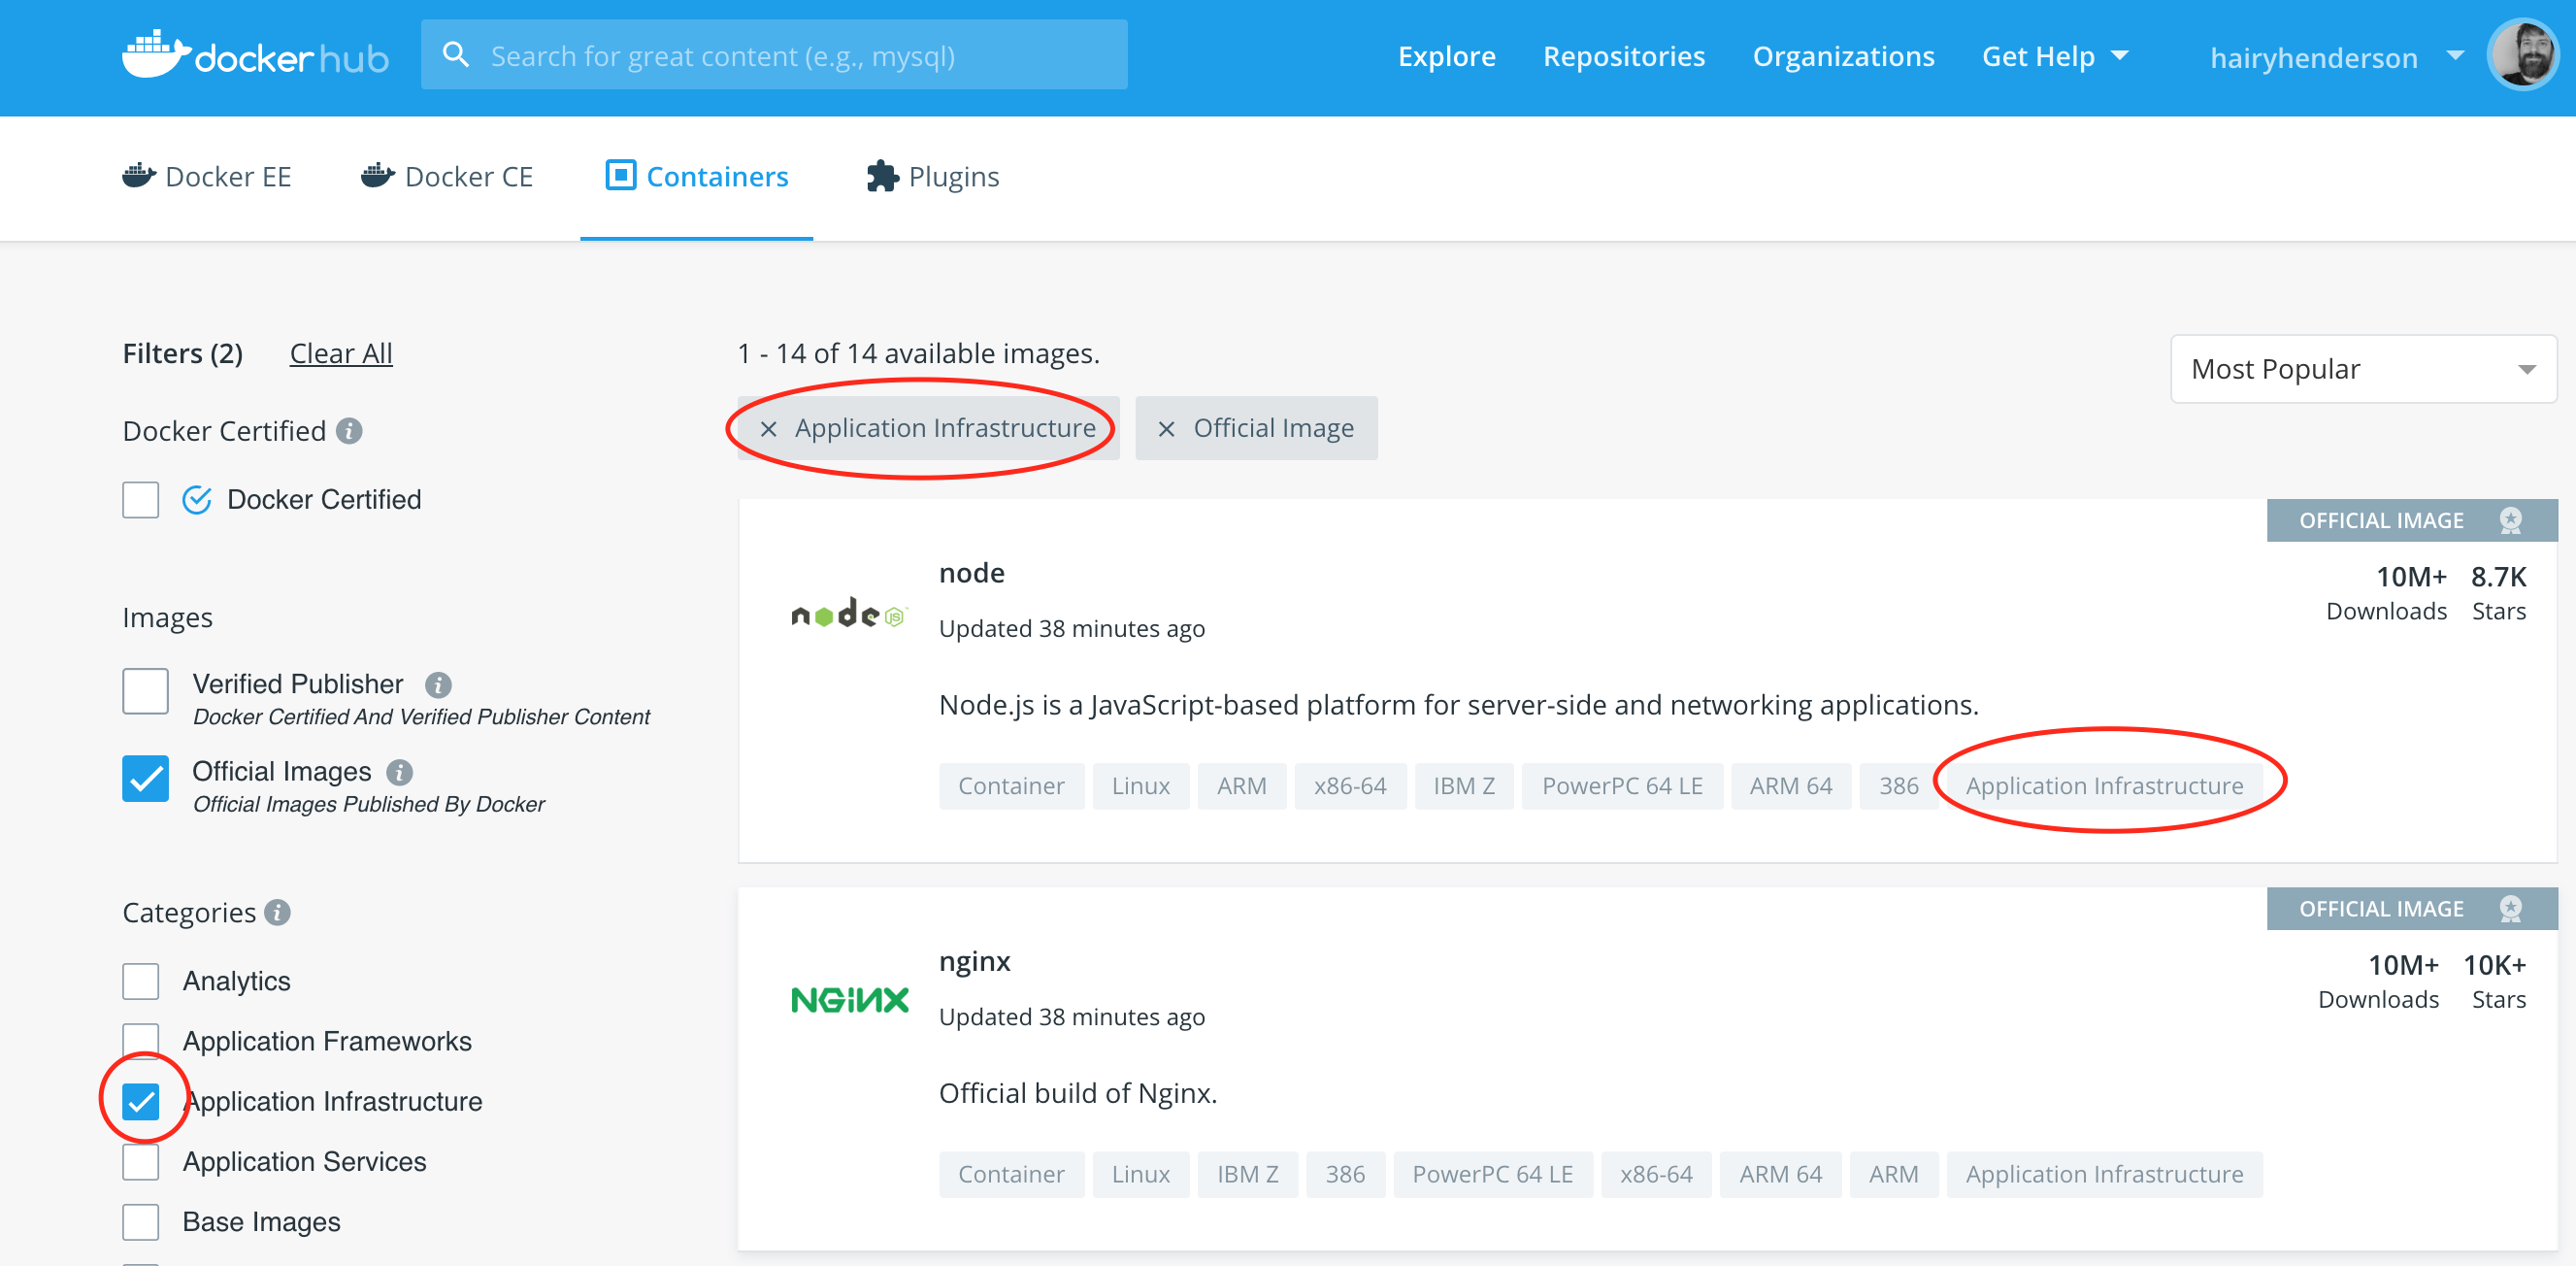Remove the Official Image filter chip

tap(1166, 429)
